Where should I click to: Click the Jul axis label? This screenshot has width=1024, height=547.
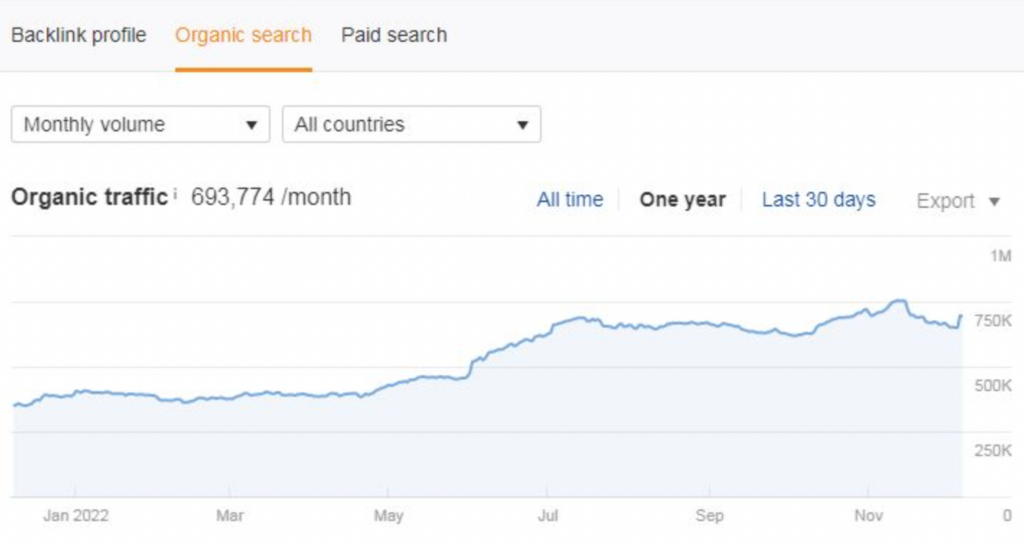click(548, 516)
